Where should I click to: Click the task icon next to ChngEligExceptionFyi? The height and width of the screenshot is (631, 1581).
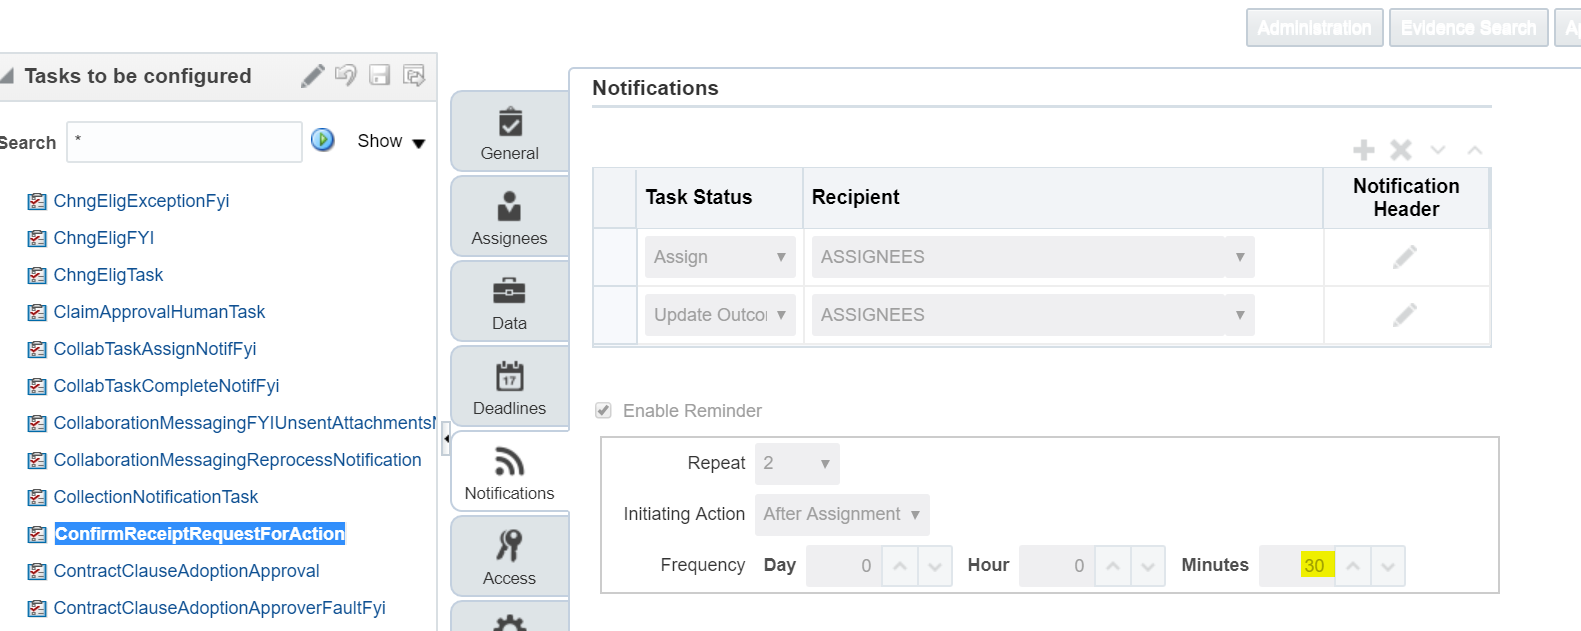click(x=37, y=201)
